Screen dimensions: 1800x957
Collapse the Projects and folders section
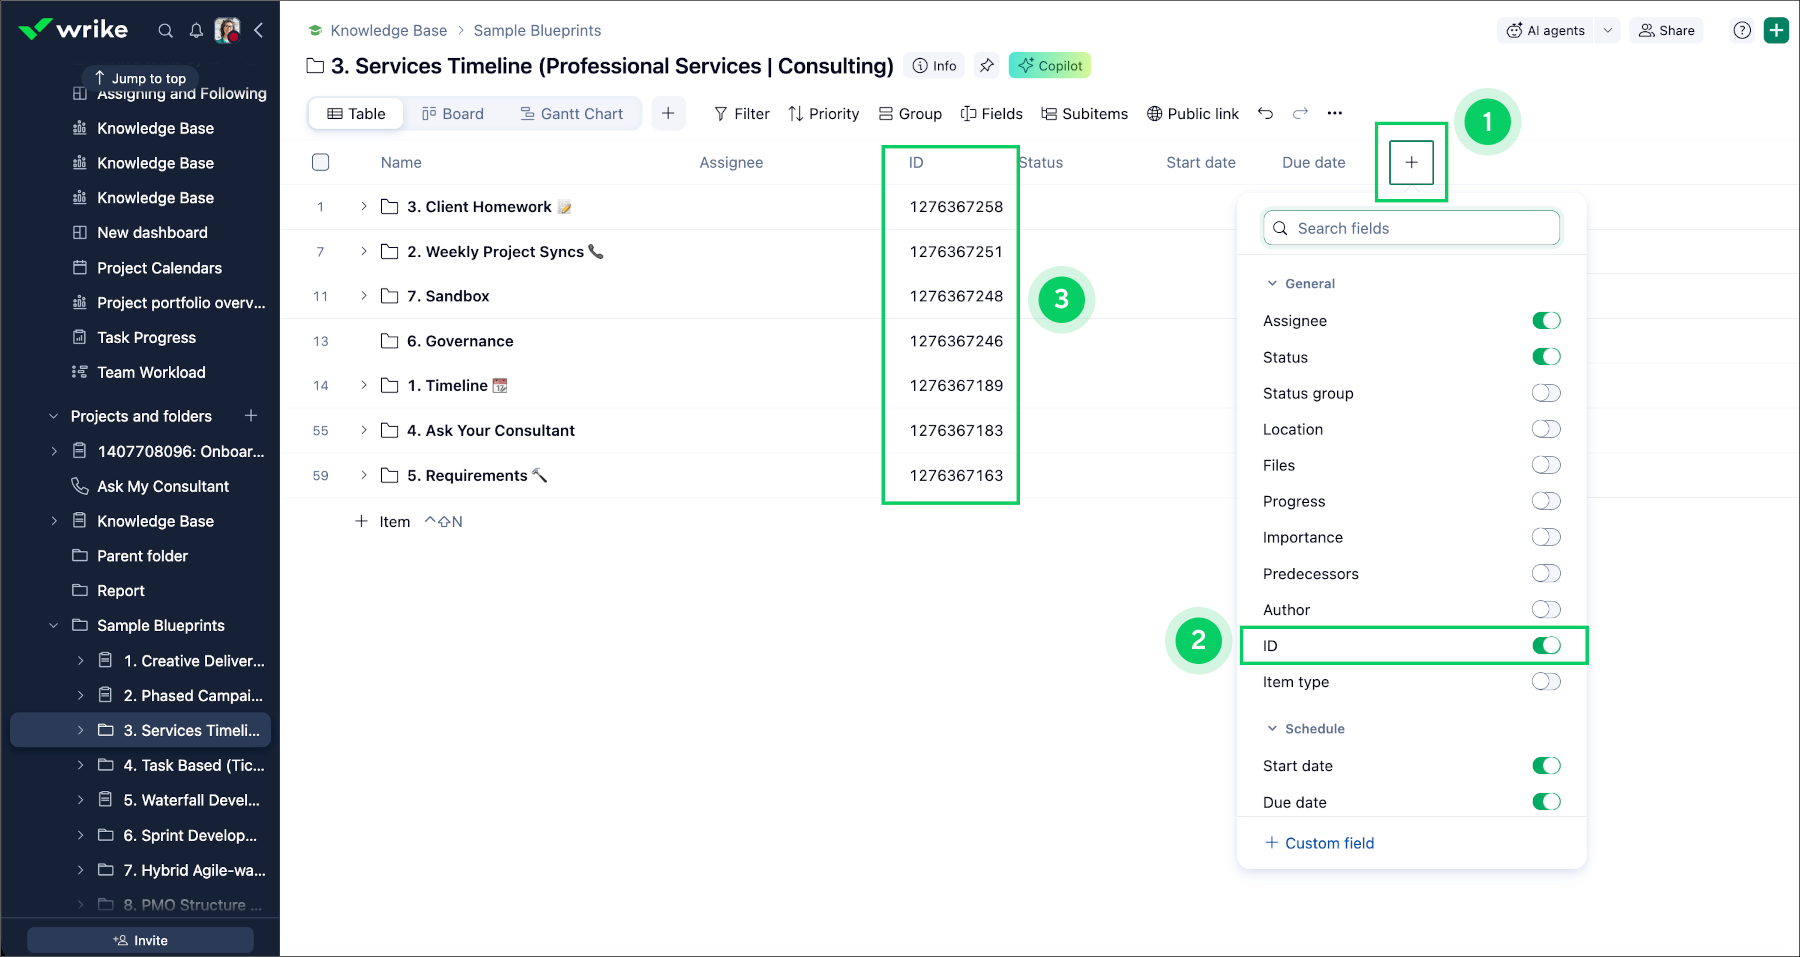(x=54, y=416)
